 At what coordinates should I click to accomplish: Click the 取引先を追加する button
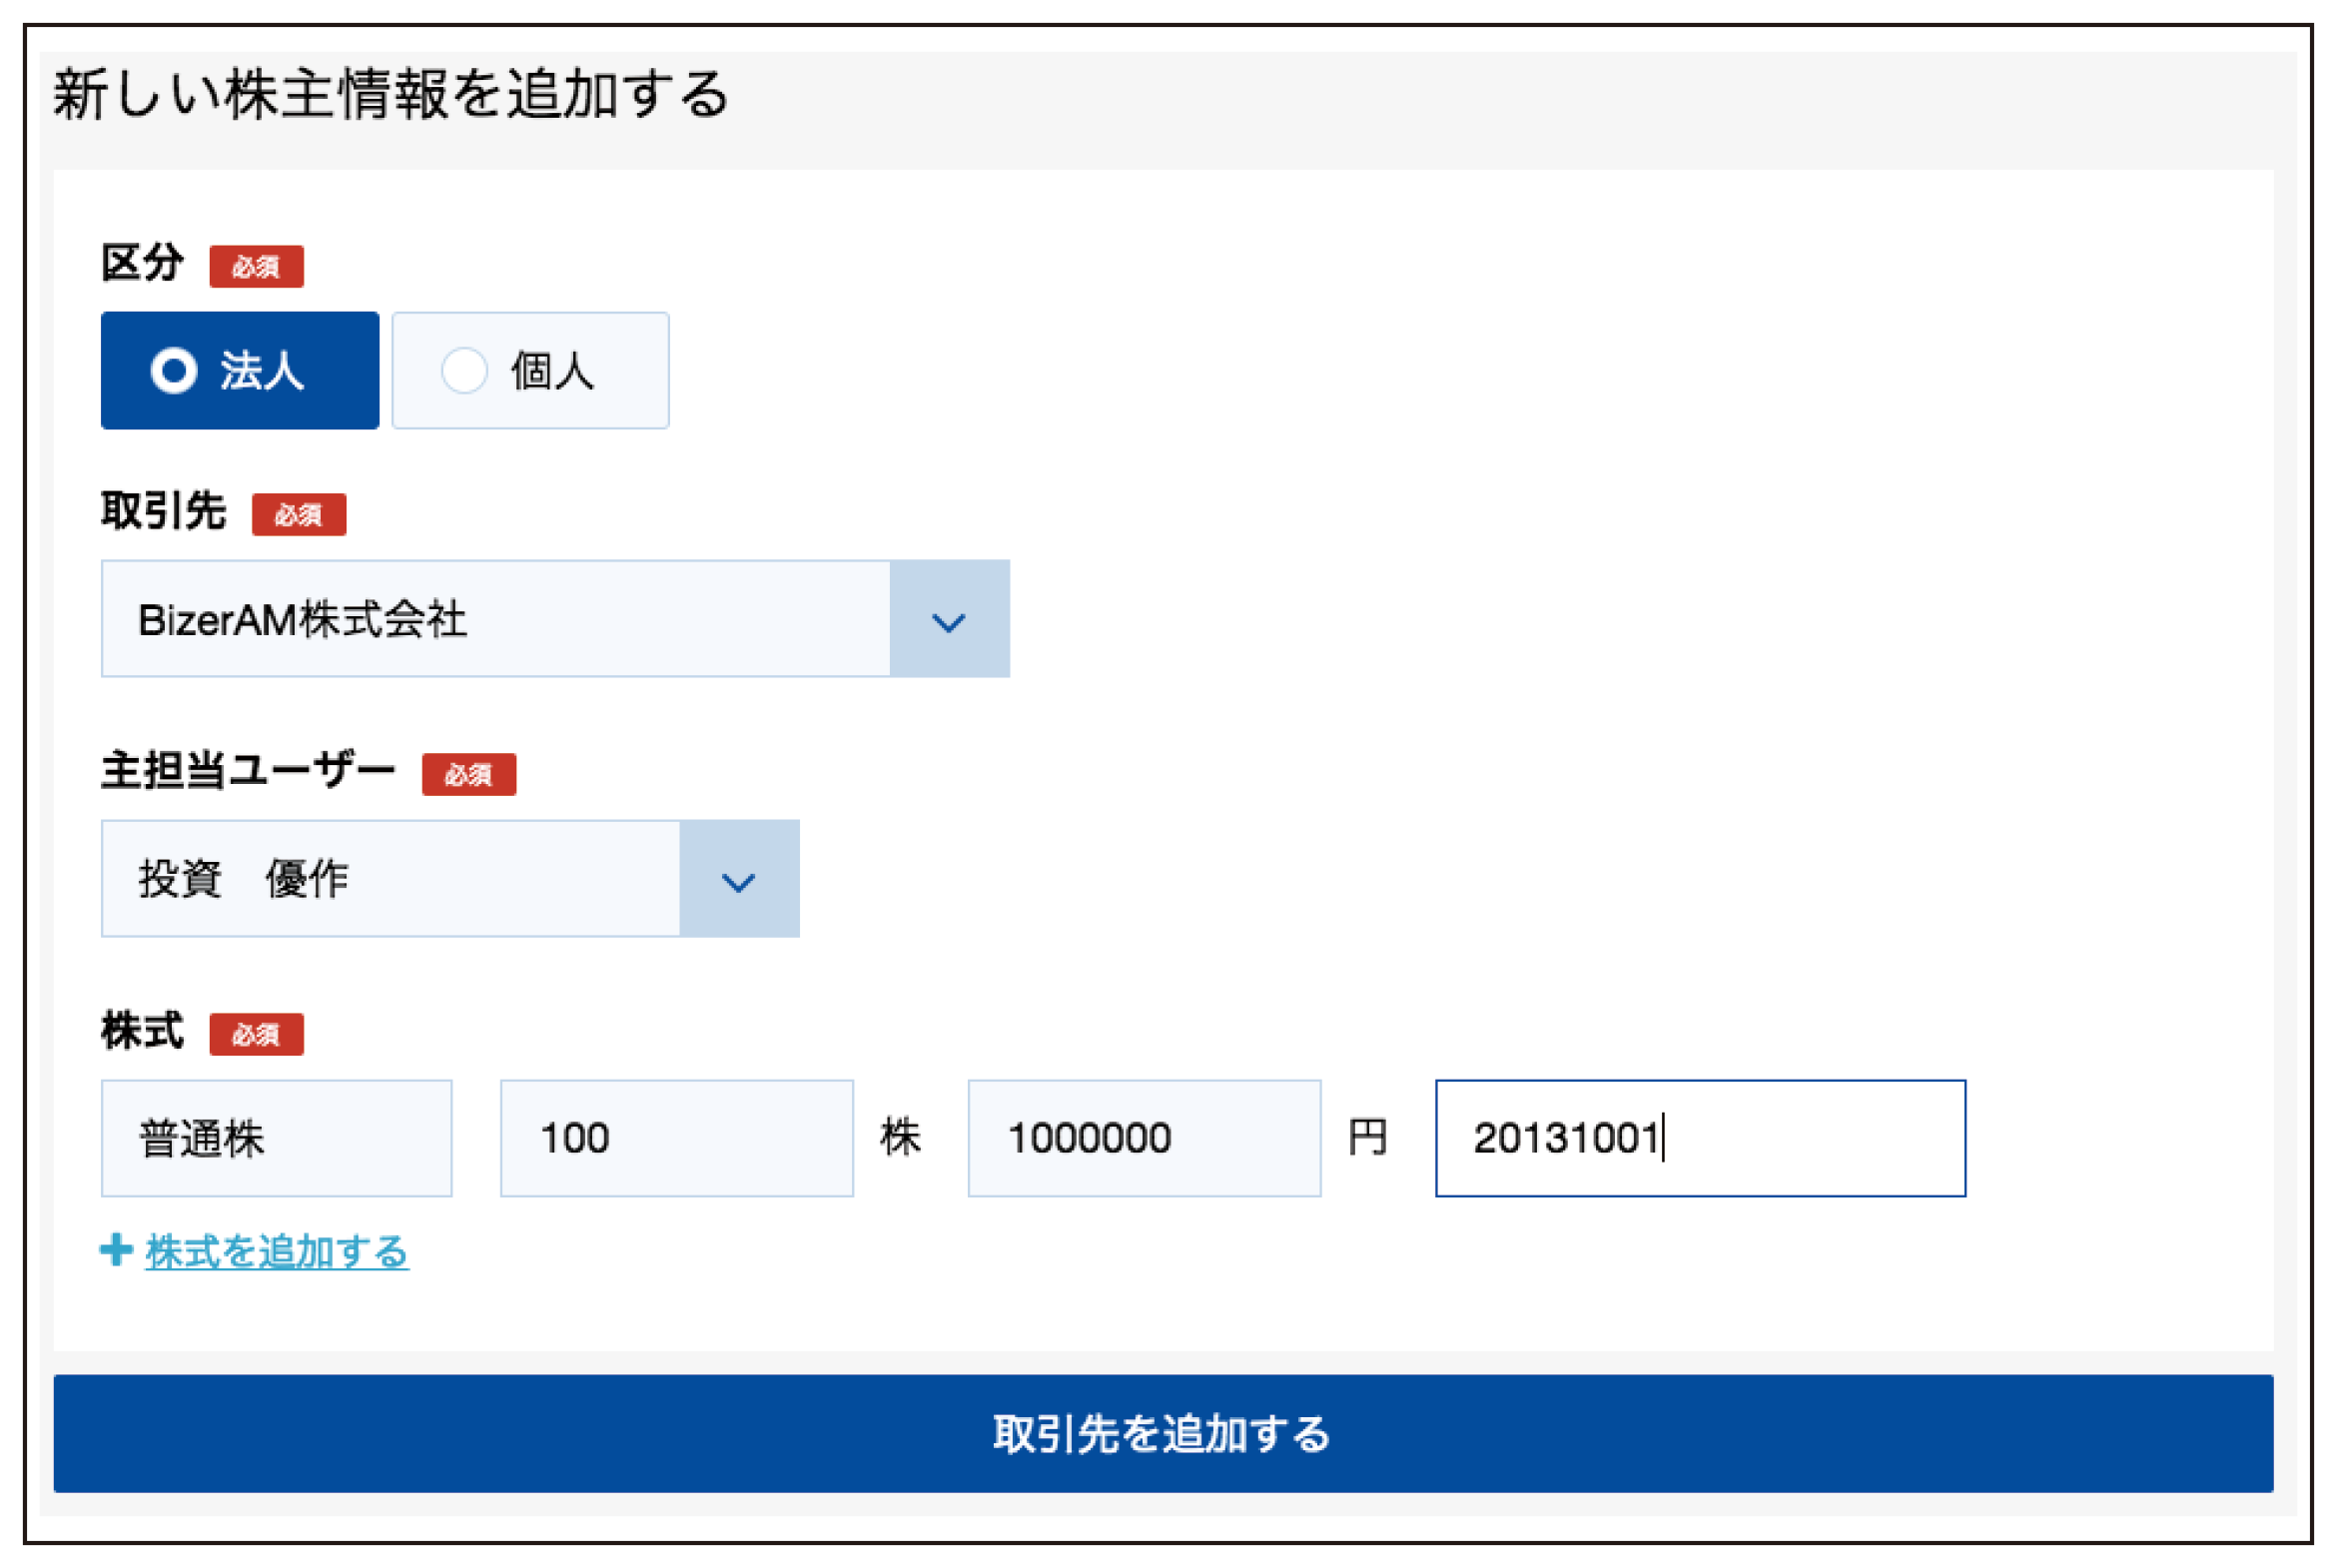tap(1164, 1435)
